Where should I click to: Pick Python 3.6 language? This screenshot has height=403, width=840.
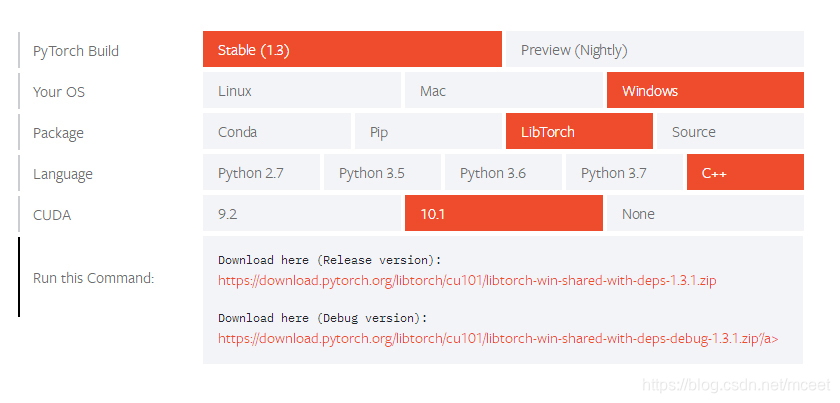coord(503,172)
